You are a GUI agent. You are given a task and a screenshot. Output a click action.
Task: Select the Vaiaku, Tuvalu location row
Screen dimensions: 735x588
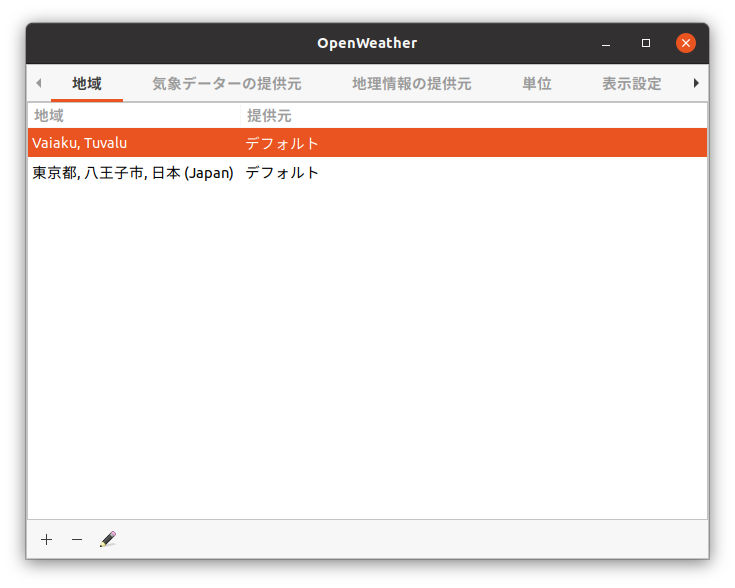coord(368,143)
